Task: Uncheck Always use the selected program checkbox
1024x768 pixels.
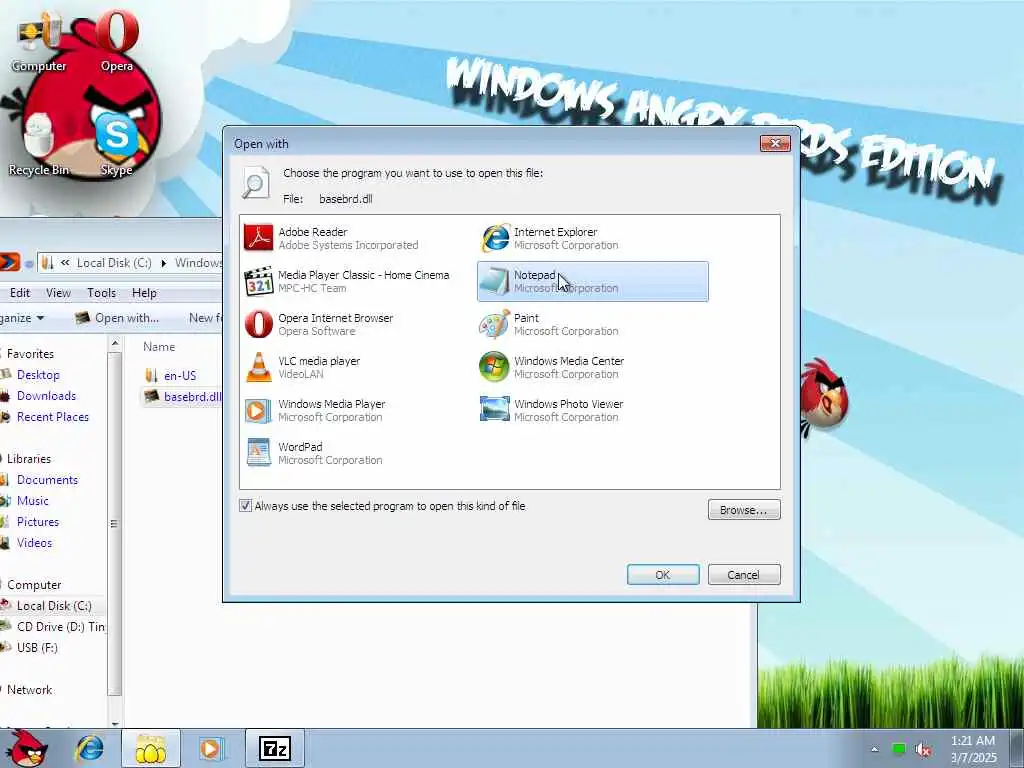Action: click(x=246, y=505)
